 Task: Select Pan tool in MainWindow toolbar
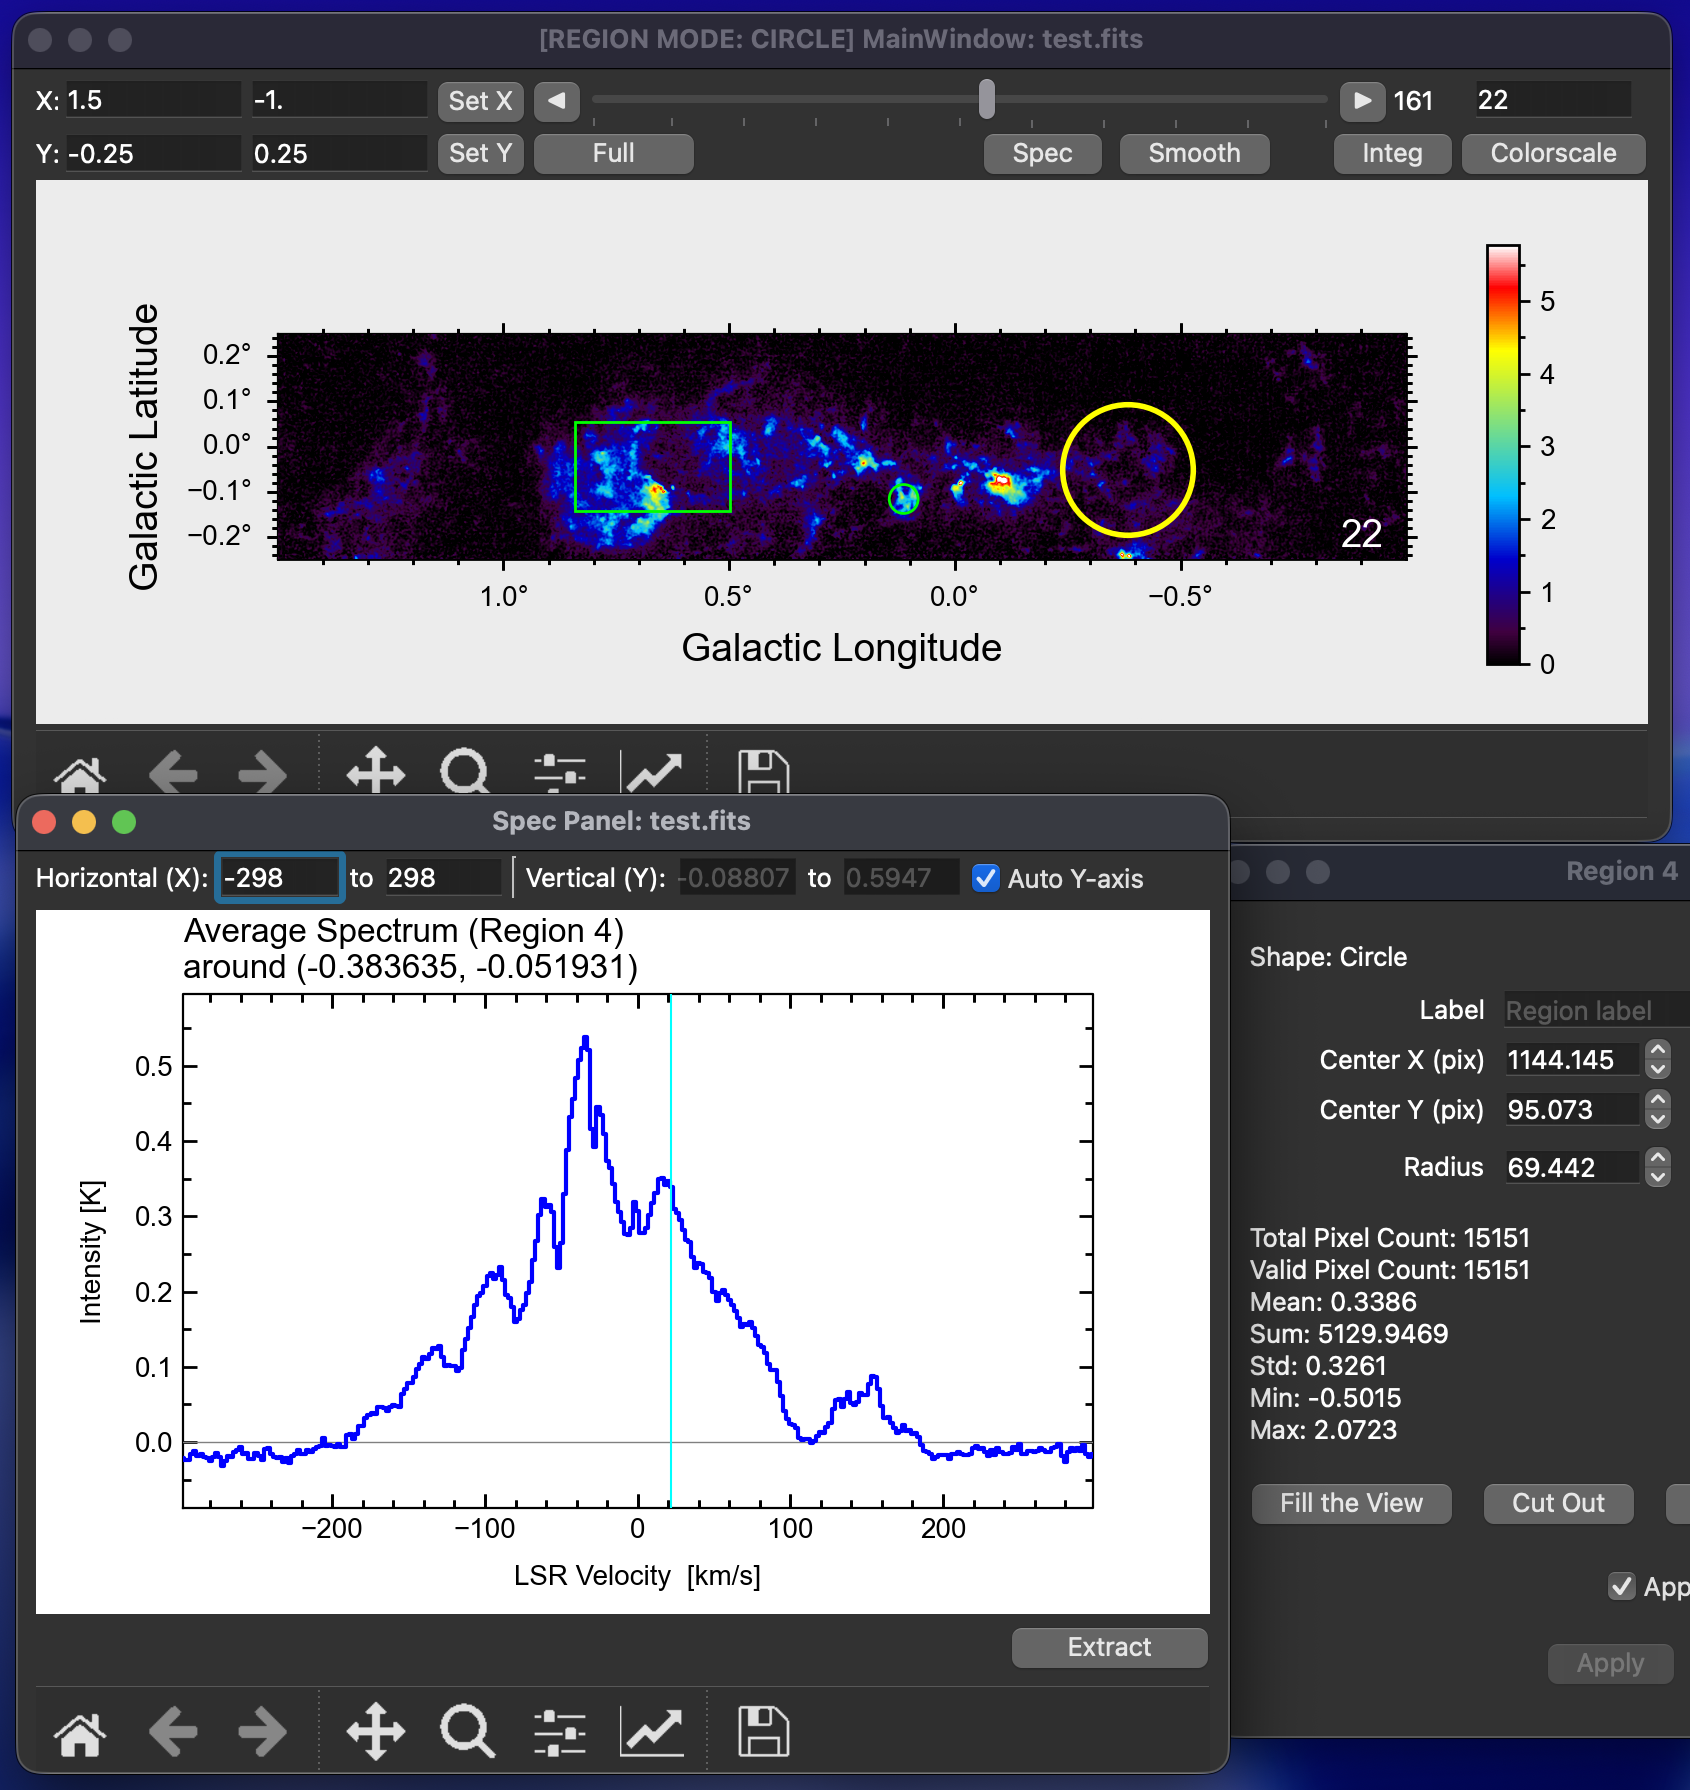375,771
